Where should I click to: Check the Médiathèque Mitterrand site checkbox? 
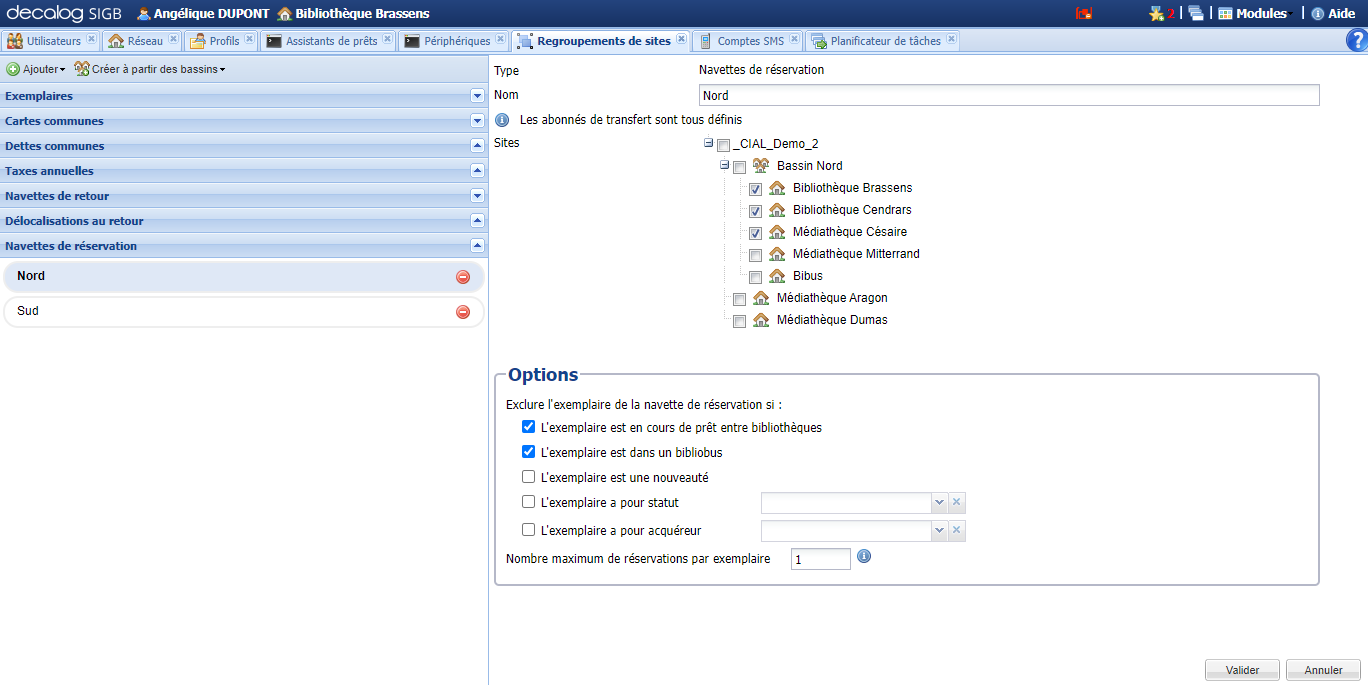click(x=755, y=255)
